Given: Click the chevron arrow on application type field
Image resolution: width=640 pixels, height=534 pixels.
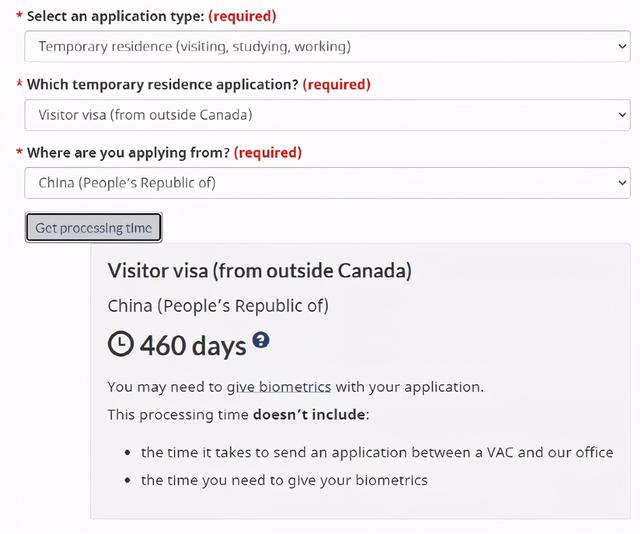Looking at the screenshot, I should tap(623, 46).
